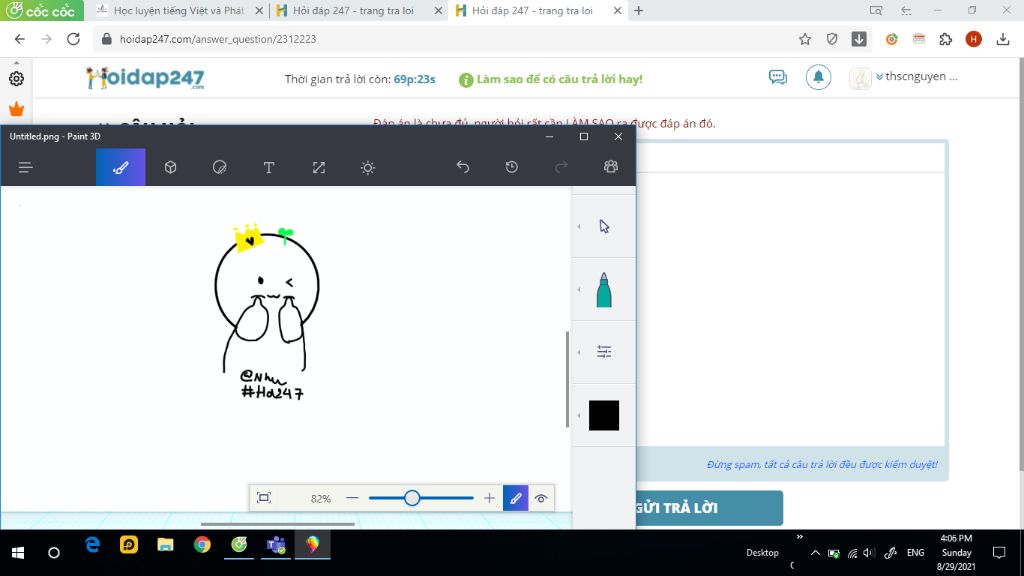The width and height of the screenshot is (1024, 576).
Task: Expand the color panel arrow
Action: [579, 415]
